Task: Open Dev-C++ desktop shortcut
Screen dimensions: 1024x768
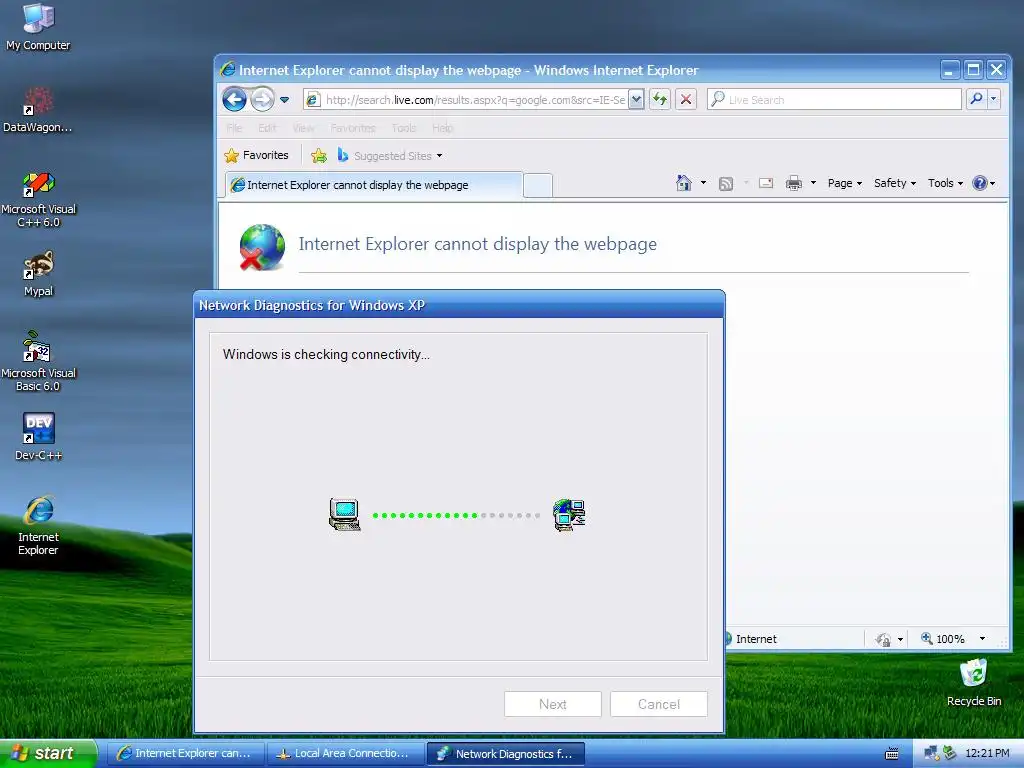Action: click(38, 436)
